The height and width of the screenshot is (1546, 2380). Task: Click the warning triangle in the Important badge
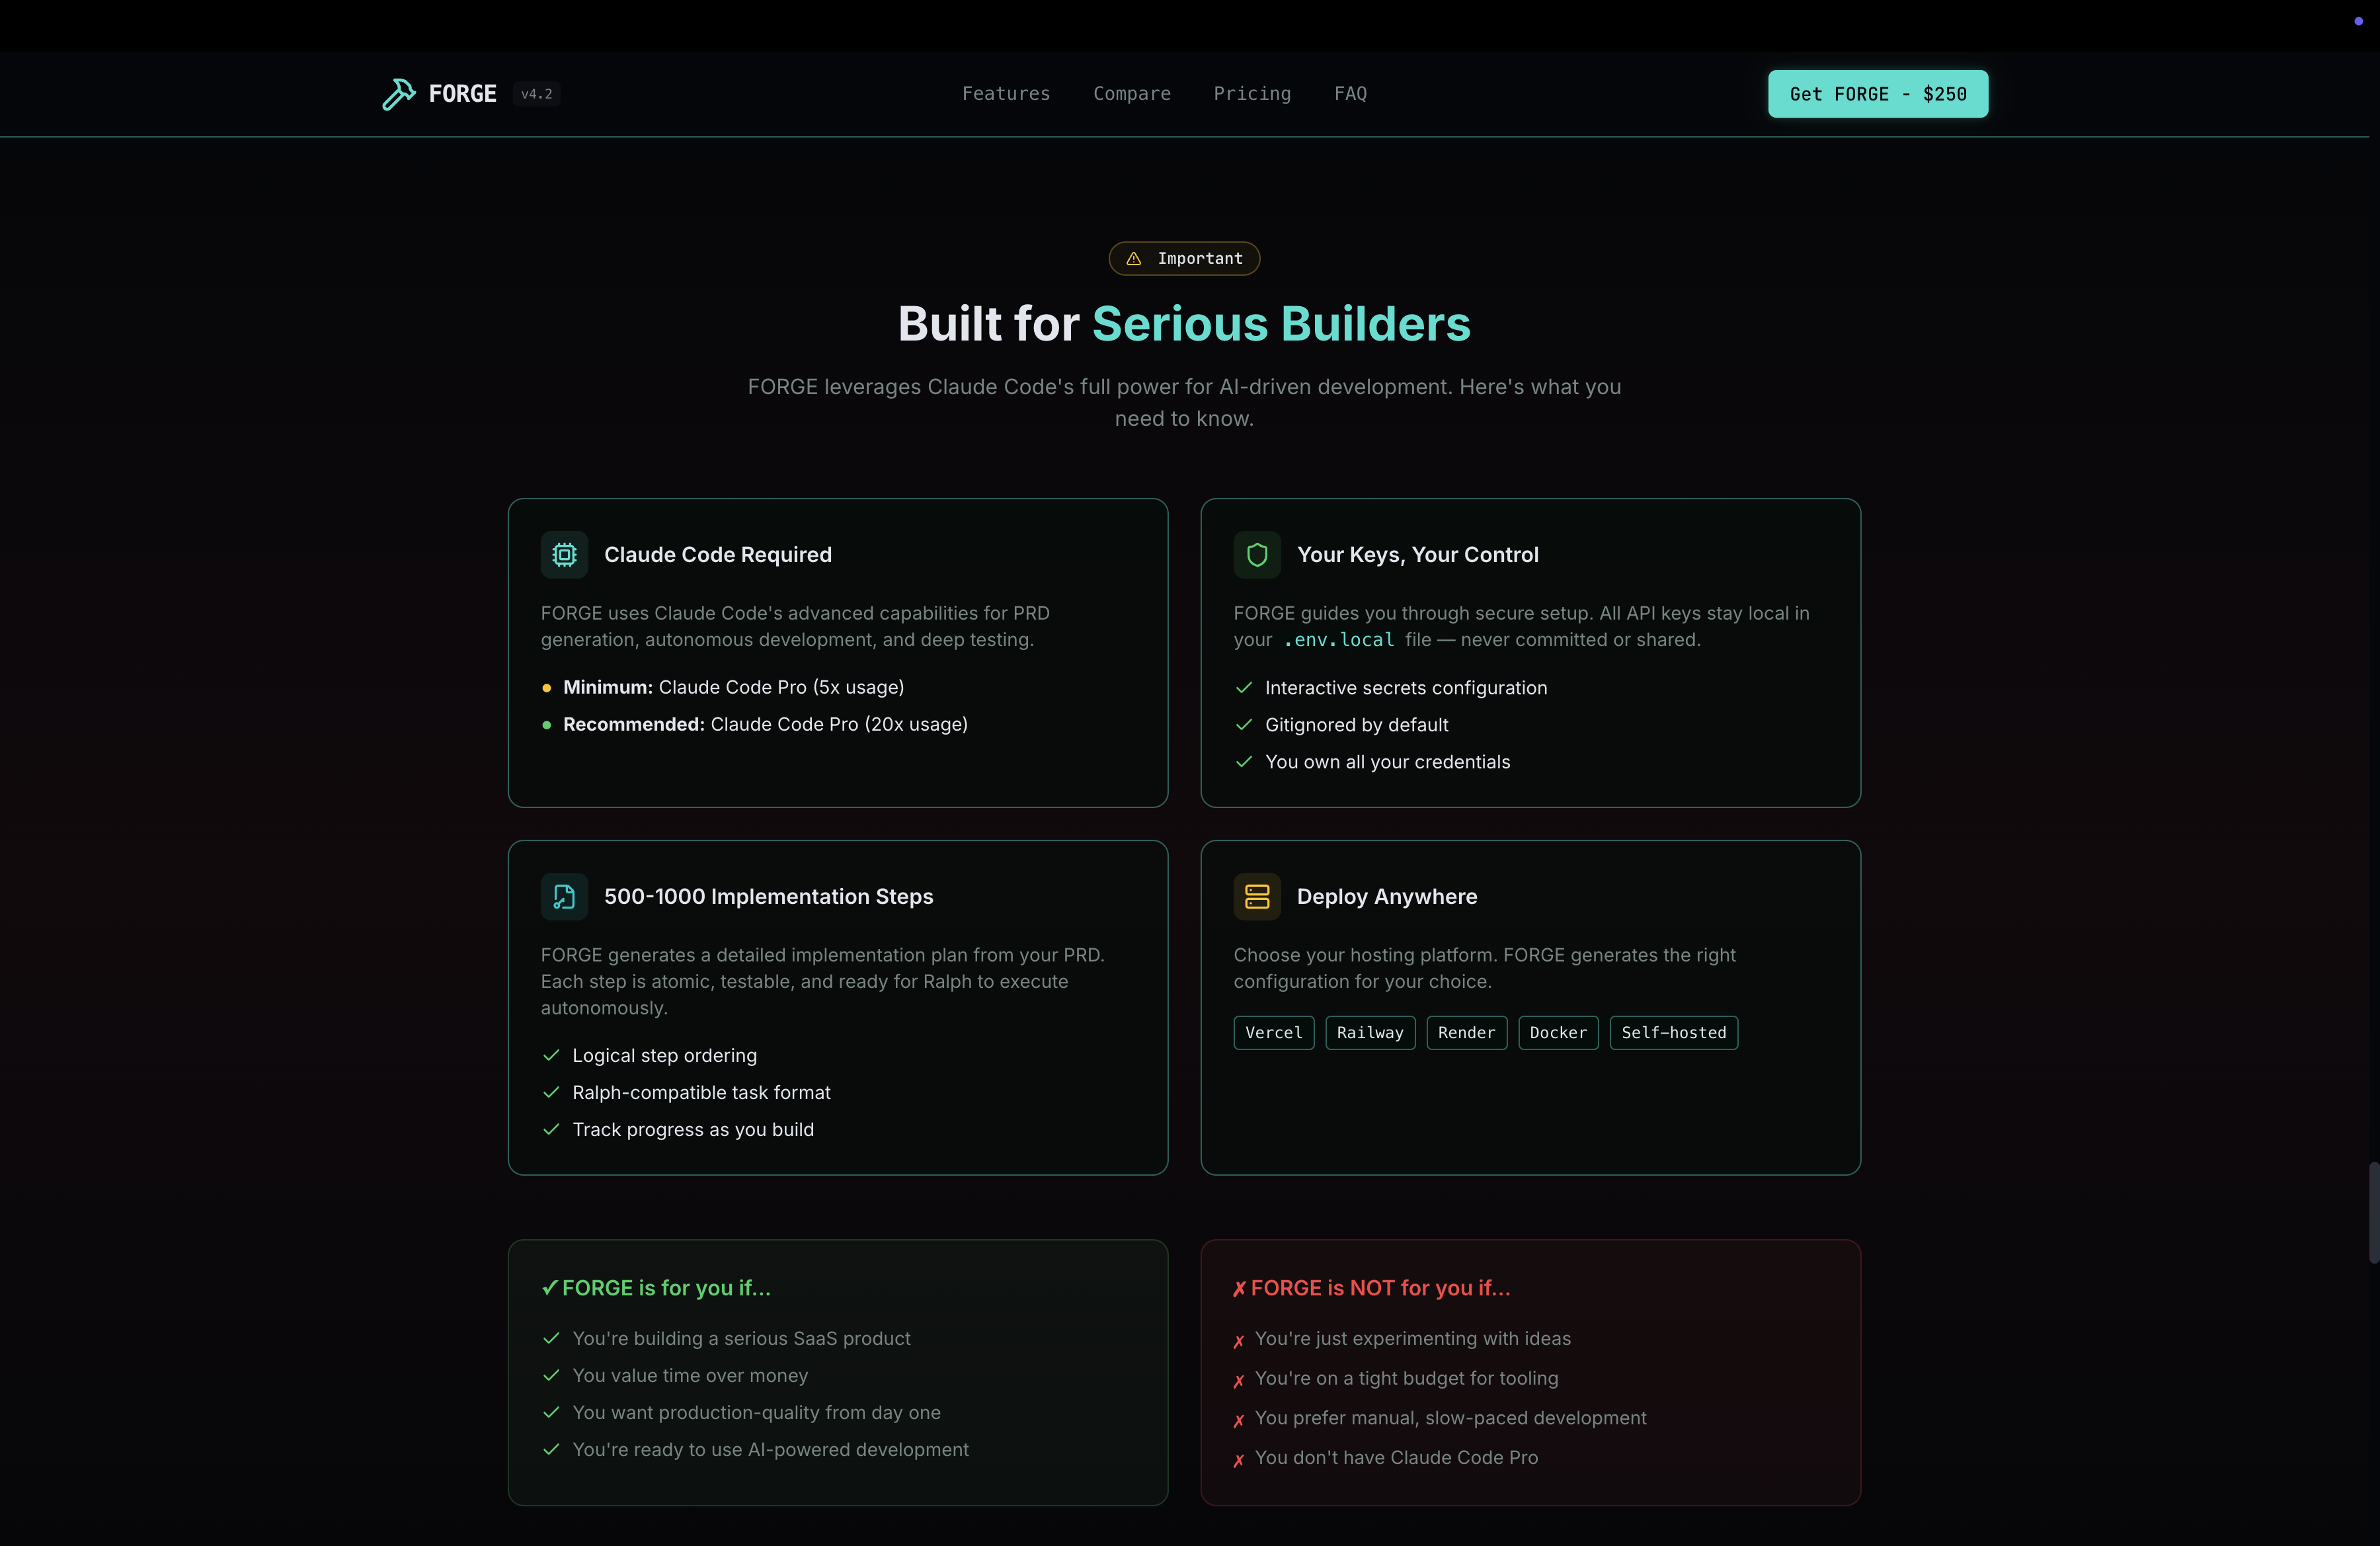pyautogui.click(x=1133, y=259)
